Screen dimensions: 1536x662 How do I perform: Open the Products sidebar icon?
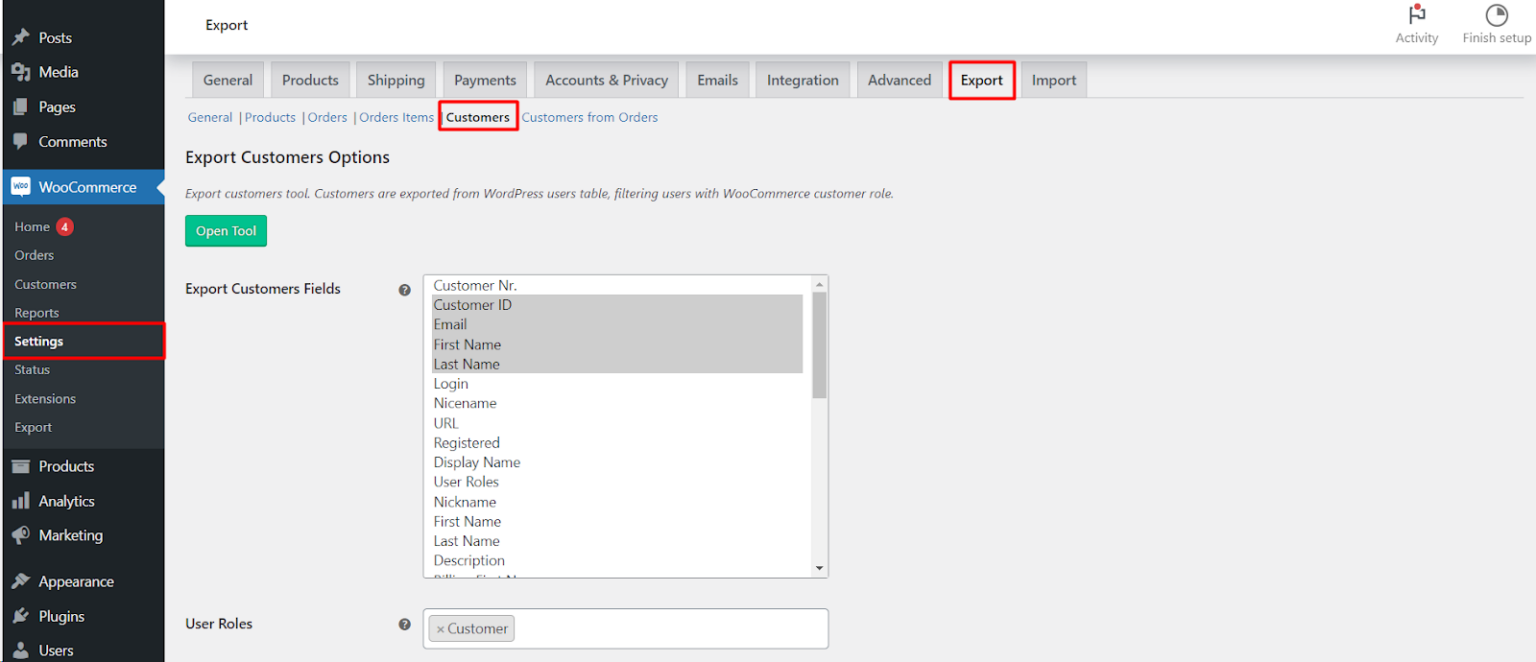click(x=20, y=465)
